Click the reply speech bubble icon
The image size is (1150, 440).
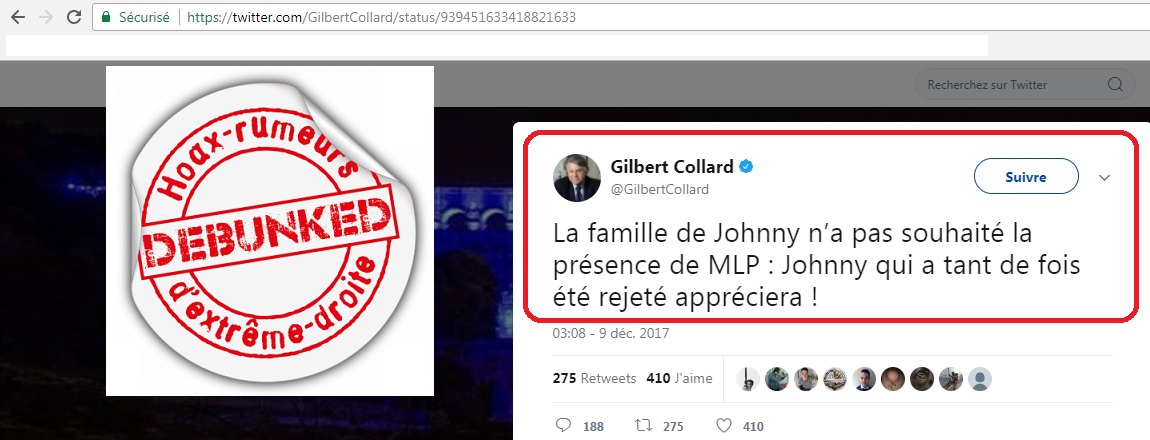563,425
